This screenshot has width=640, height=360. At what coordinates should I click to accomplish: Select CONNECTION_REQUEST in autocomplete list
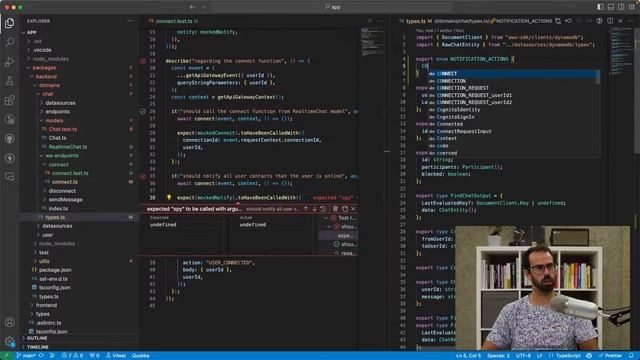pos(514,88)
